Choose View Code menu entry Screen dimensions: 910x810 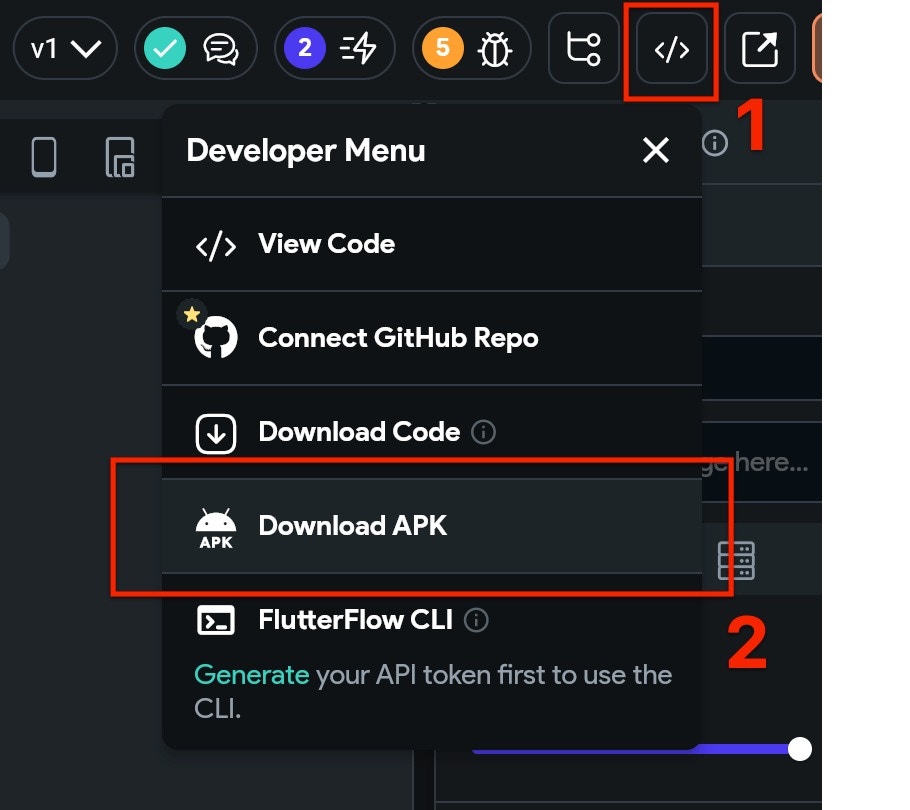pyautogui.click(x=432, y=244)
